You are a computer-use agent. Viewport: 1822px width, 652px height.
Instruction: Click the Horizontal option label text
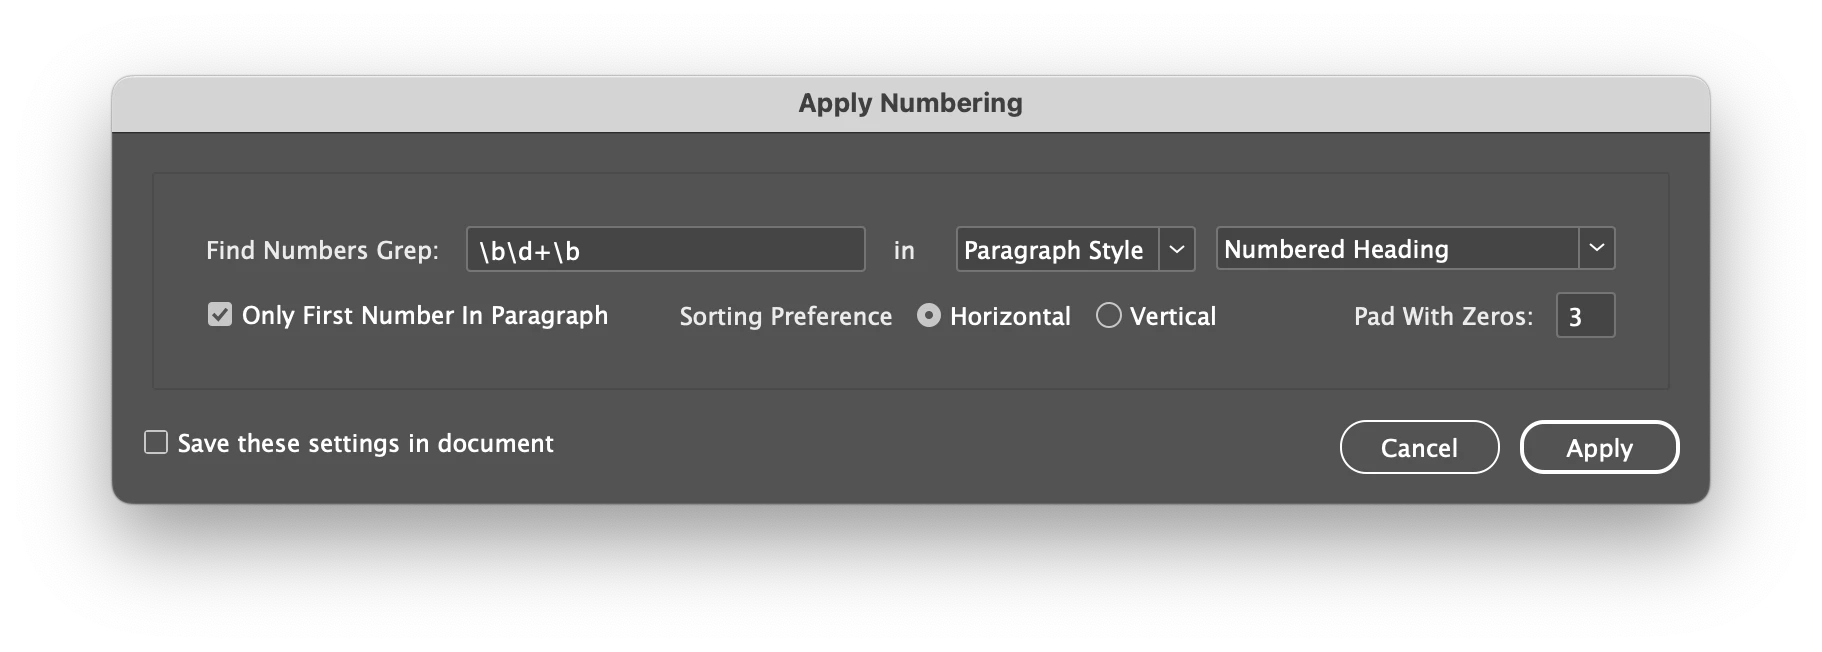1010,317
